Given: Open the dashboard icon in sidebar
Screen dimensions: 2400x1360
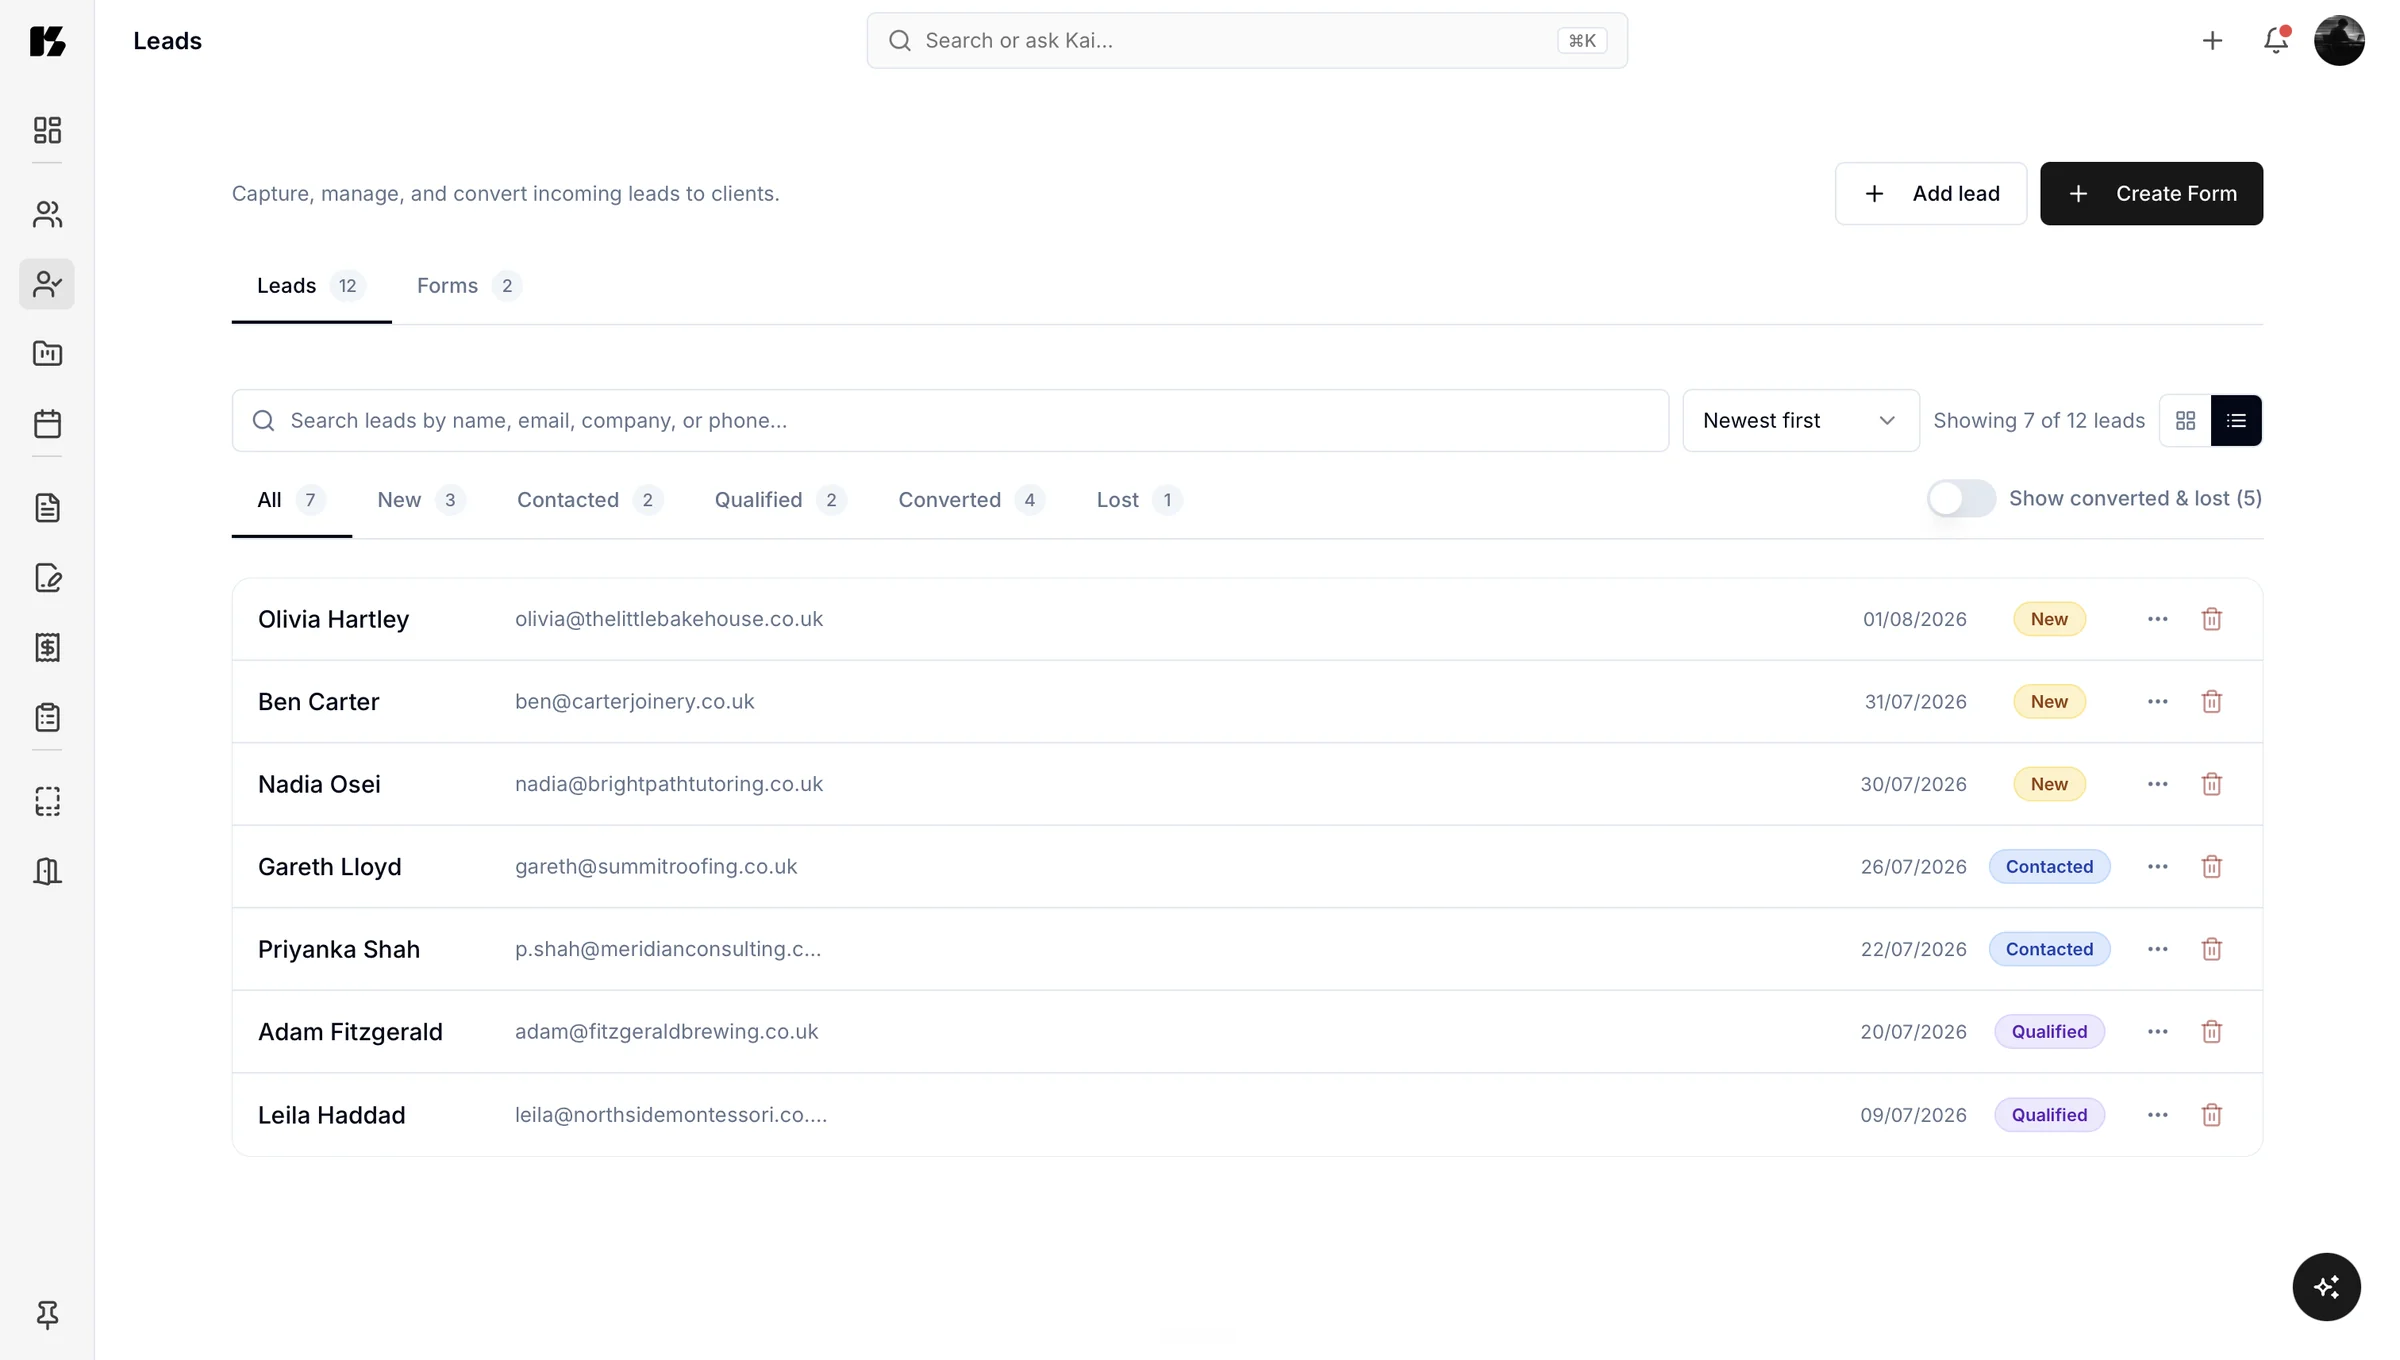Looking at the screenshot, I should point(47,130).
